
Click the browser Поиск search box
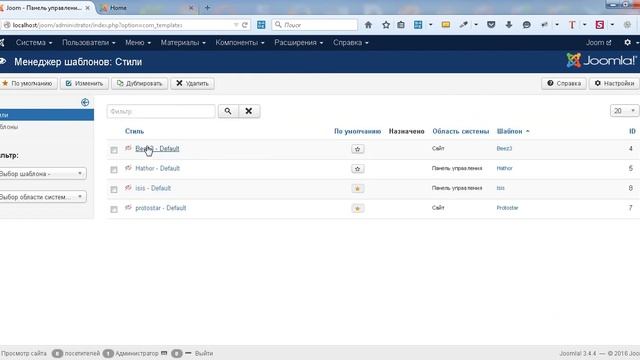315,25
